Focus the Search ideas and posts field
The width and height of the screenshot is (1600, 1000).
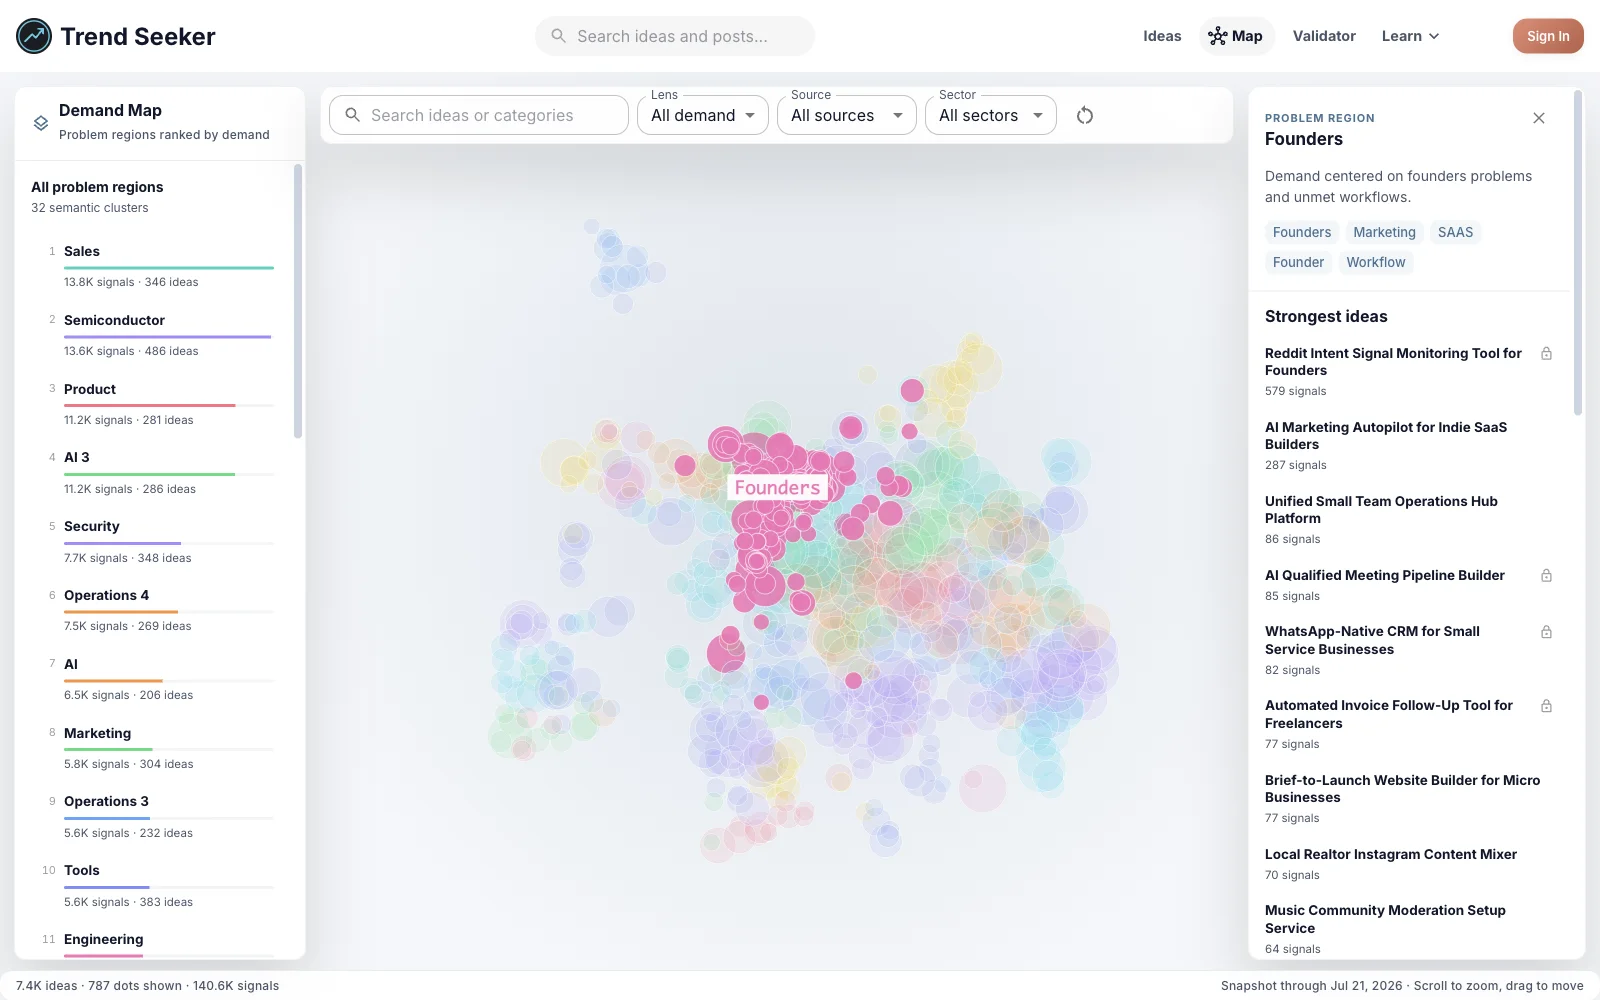click(675, 36)
